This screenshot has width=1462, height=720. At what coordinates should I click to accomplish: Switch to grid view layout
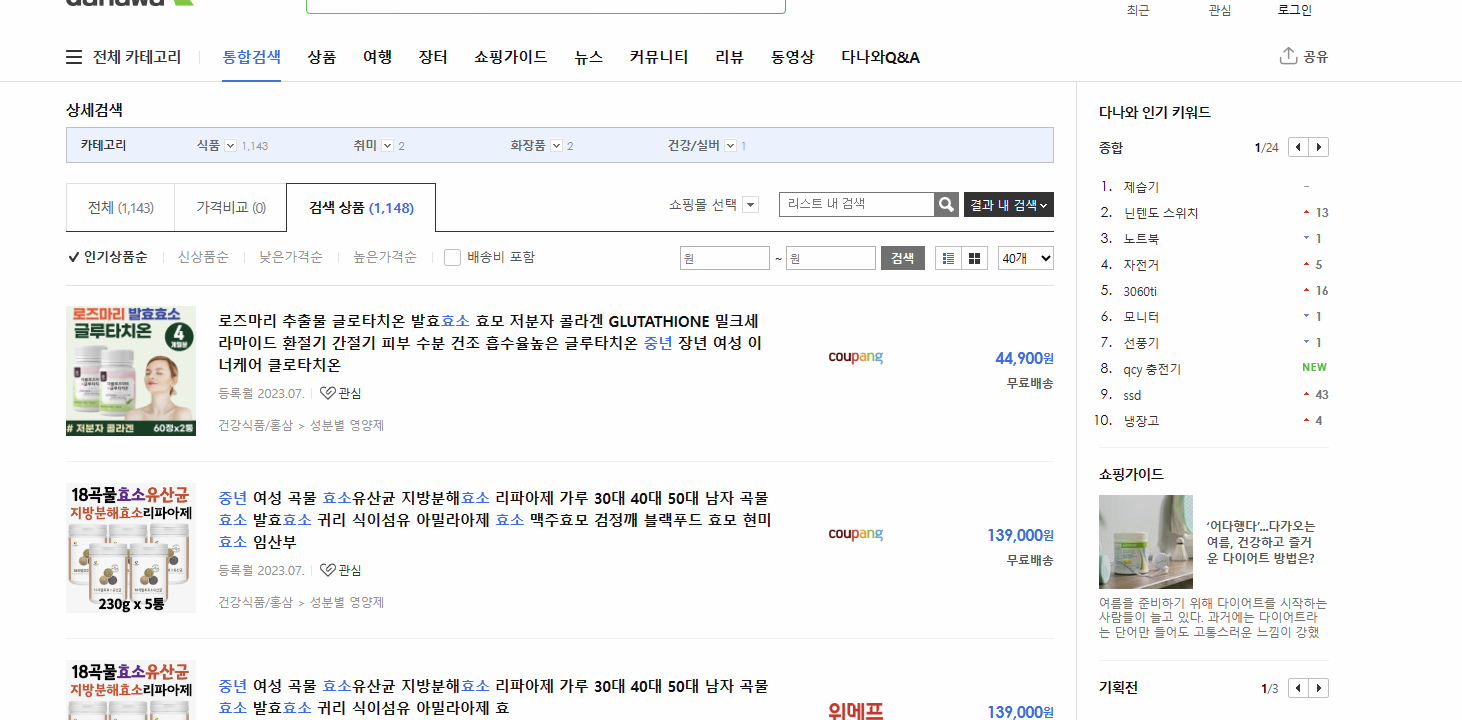973,257
